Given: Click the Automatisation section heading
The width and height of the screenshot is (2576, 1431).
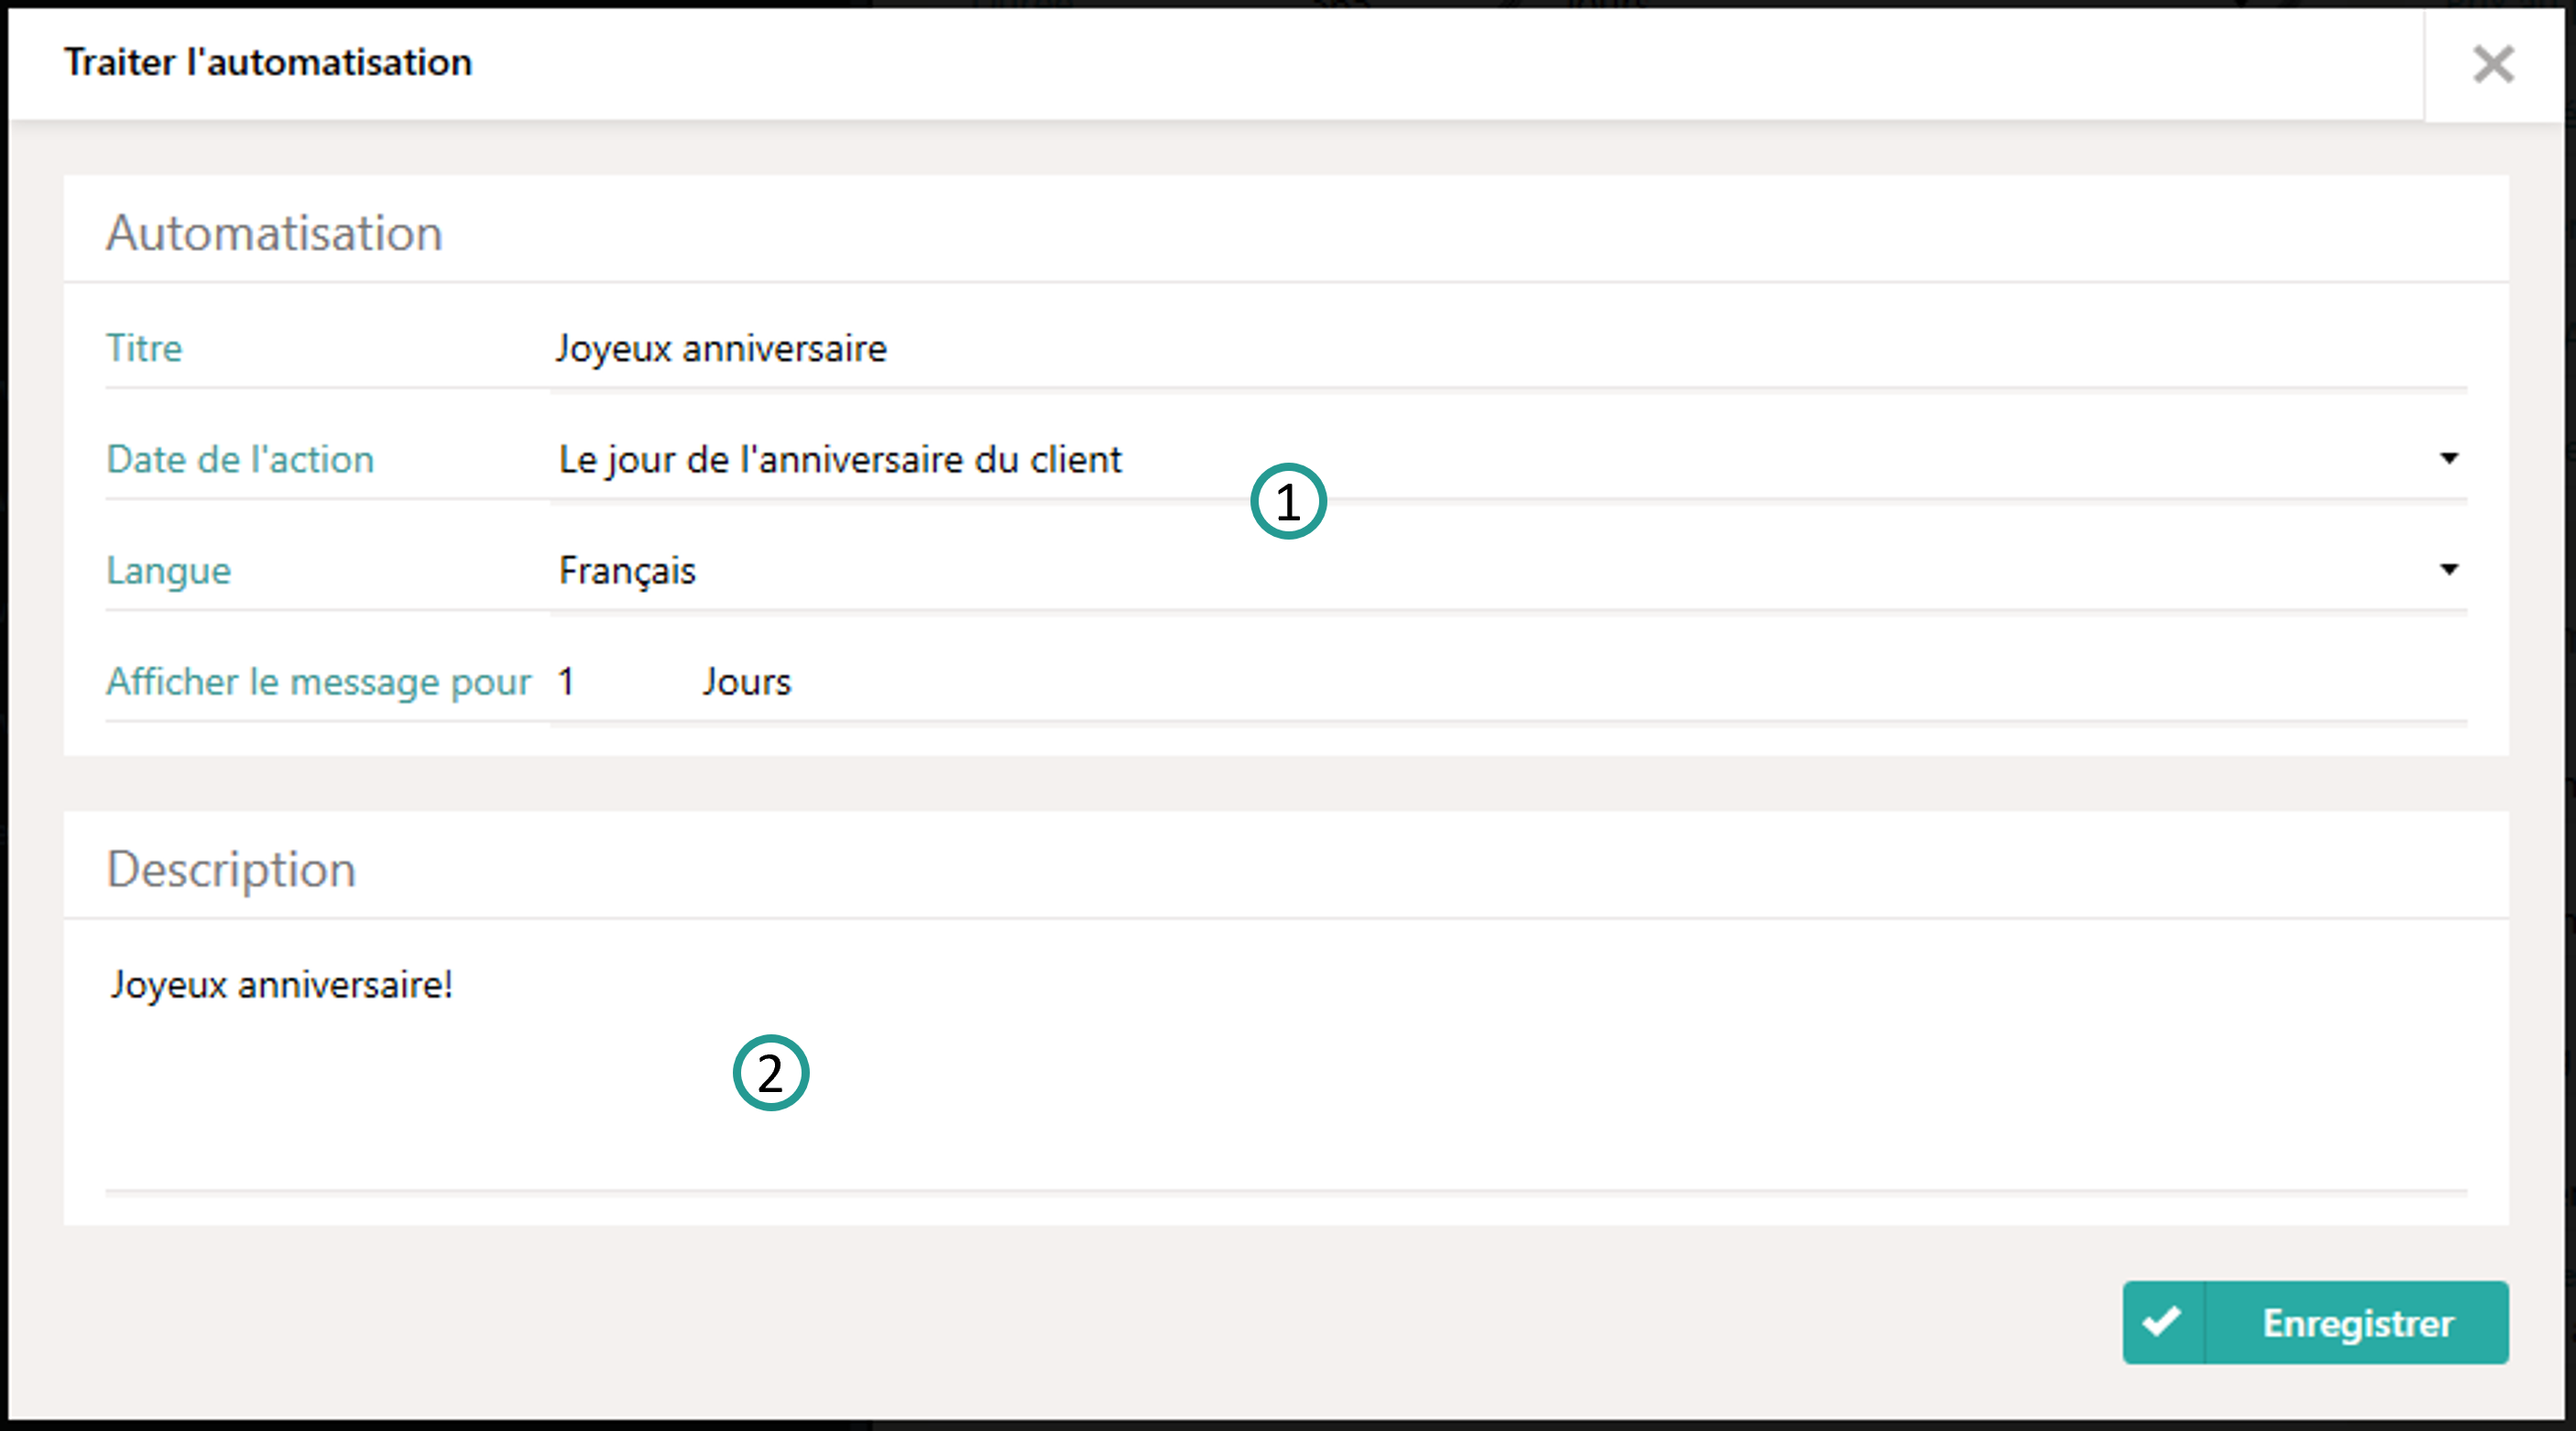Looking at the screenshot, I should (x=274, y=233).
